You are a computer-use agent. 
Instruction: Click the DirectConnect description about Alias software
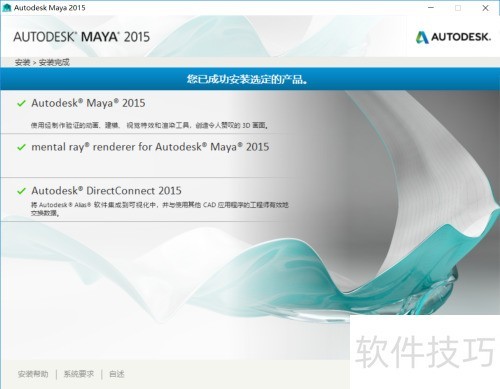(x=160, y=209)
